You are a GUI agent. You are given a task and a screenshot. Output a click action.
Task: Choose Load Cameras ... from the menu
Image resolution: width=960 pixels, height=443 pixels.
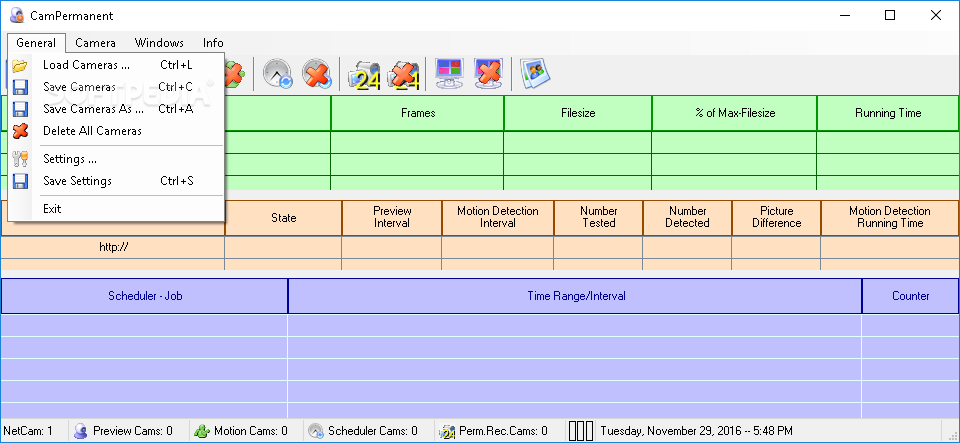pyautogui.click(x=116, y=65)
